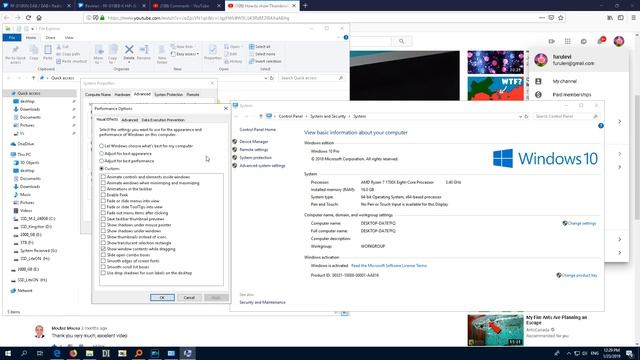
Task: Click Delete icon in File Explorer ribbon
Action: tap(129, 50)
